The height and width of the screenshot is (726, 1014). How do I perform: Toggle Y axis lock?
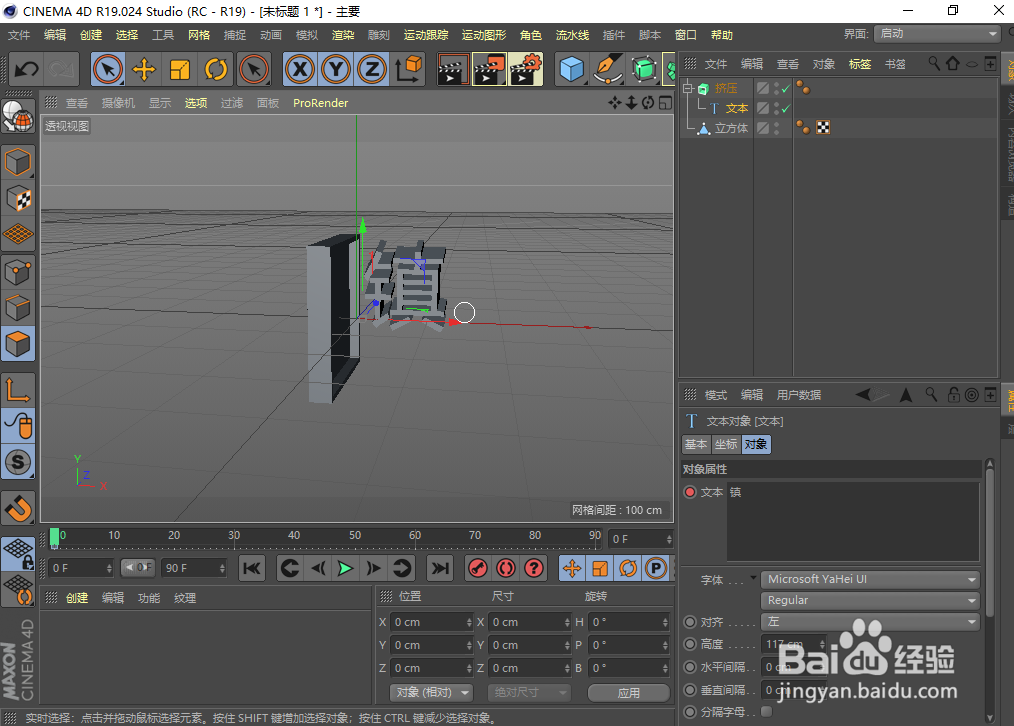(336, 69)
